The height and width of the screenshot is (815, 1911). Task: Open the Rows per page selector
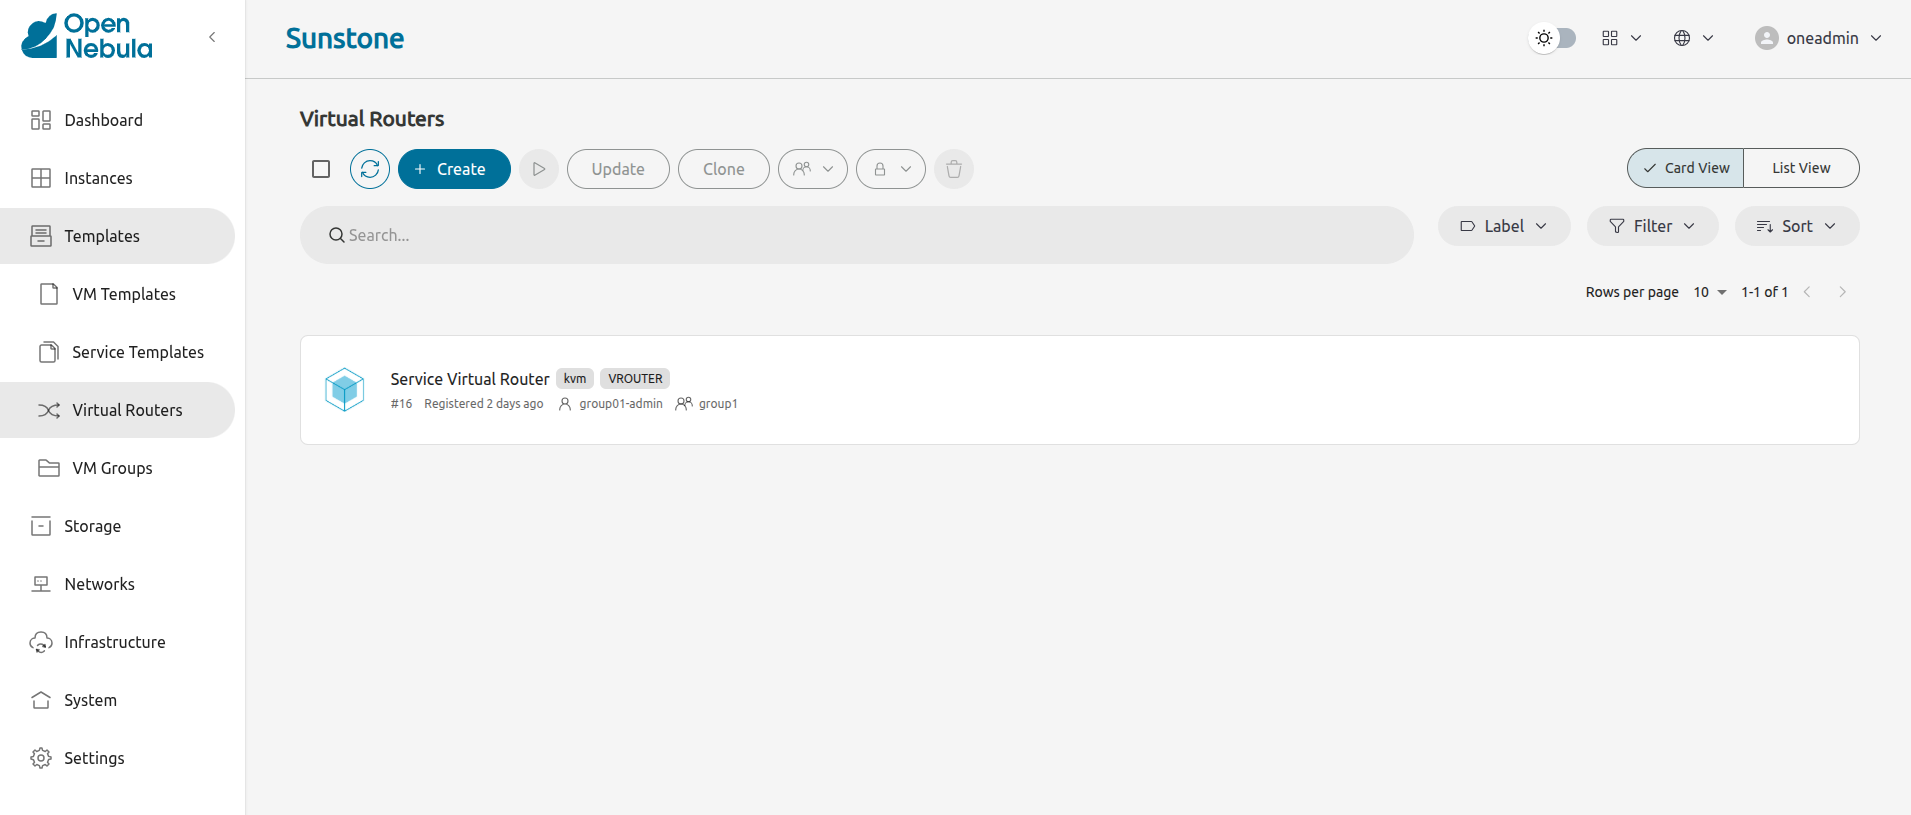(1709, 292)
